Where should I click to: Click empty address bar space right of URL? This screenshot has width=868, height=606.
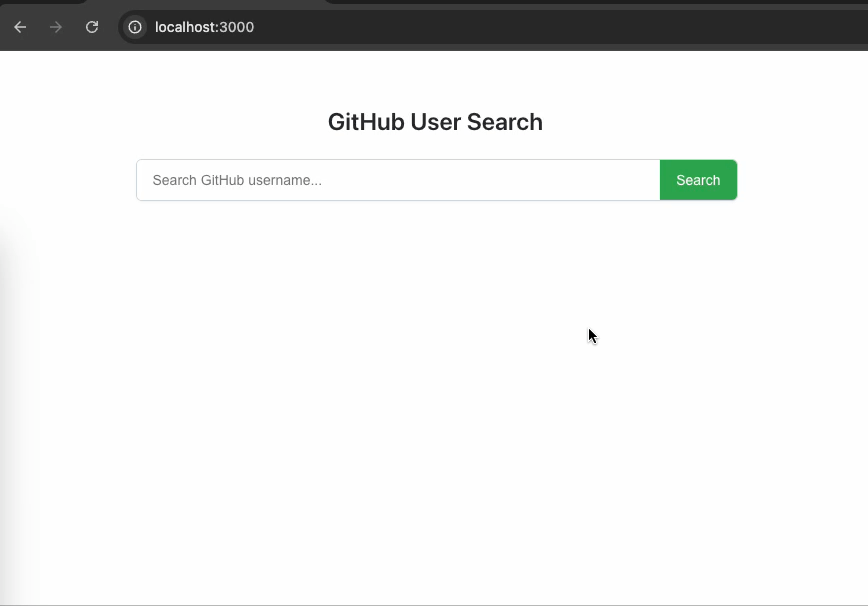pyautogui.click(x=554, y=27)
